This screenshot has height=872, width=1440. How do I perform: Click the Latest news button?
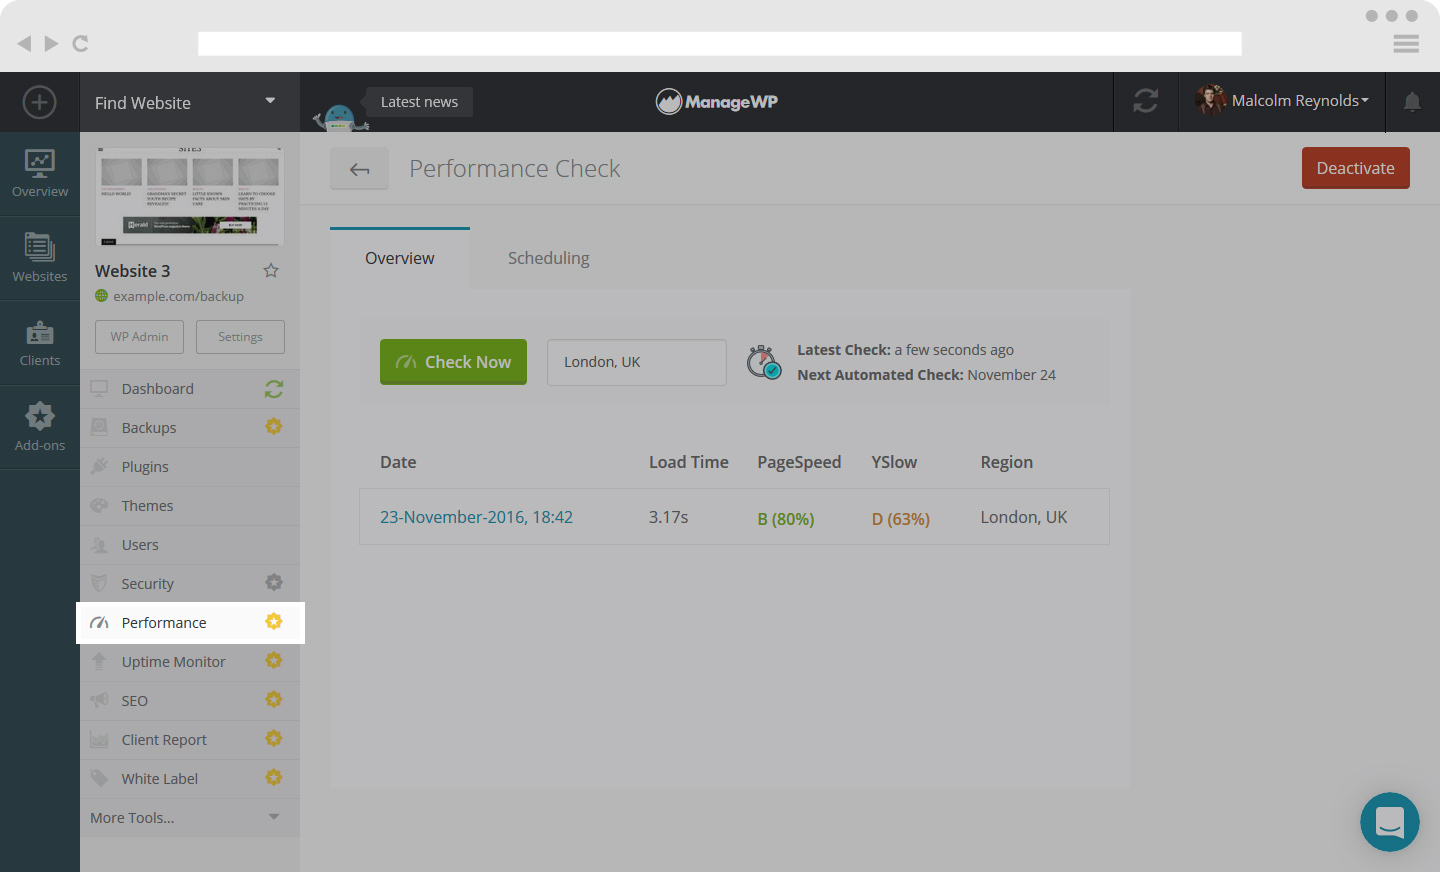click(x=419, y=102)
